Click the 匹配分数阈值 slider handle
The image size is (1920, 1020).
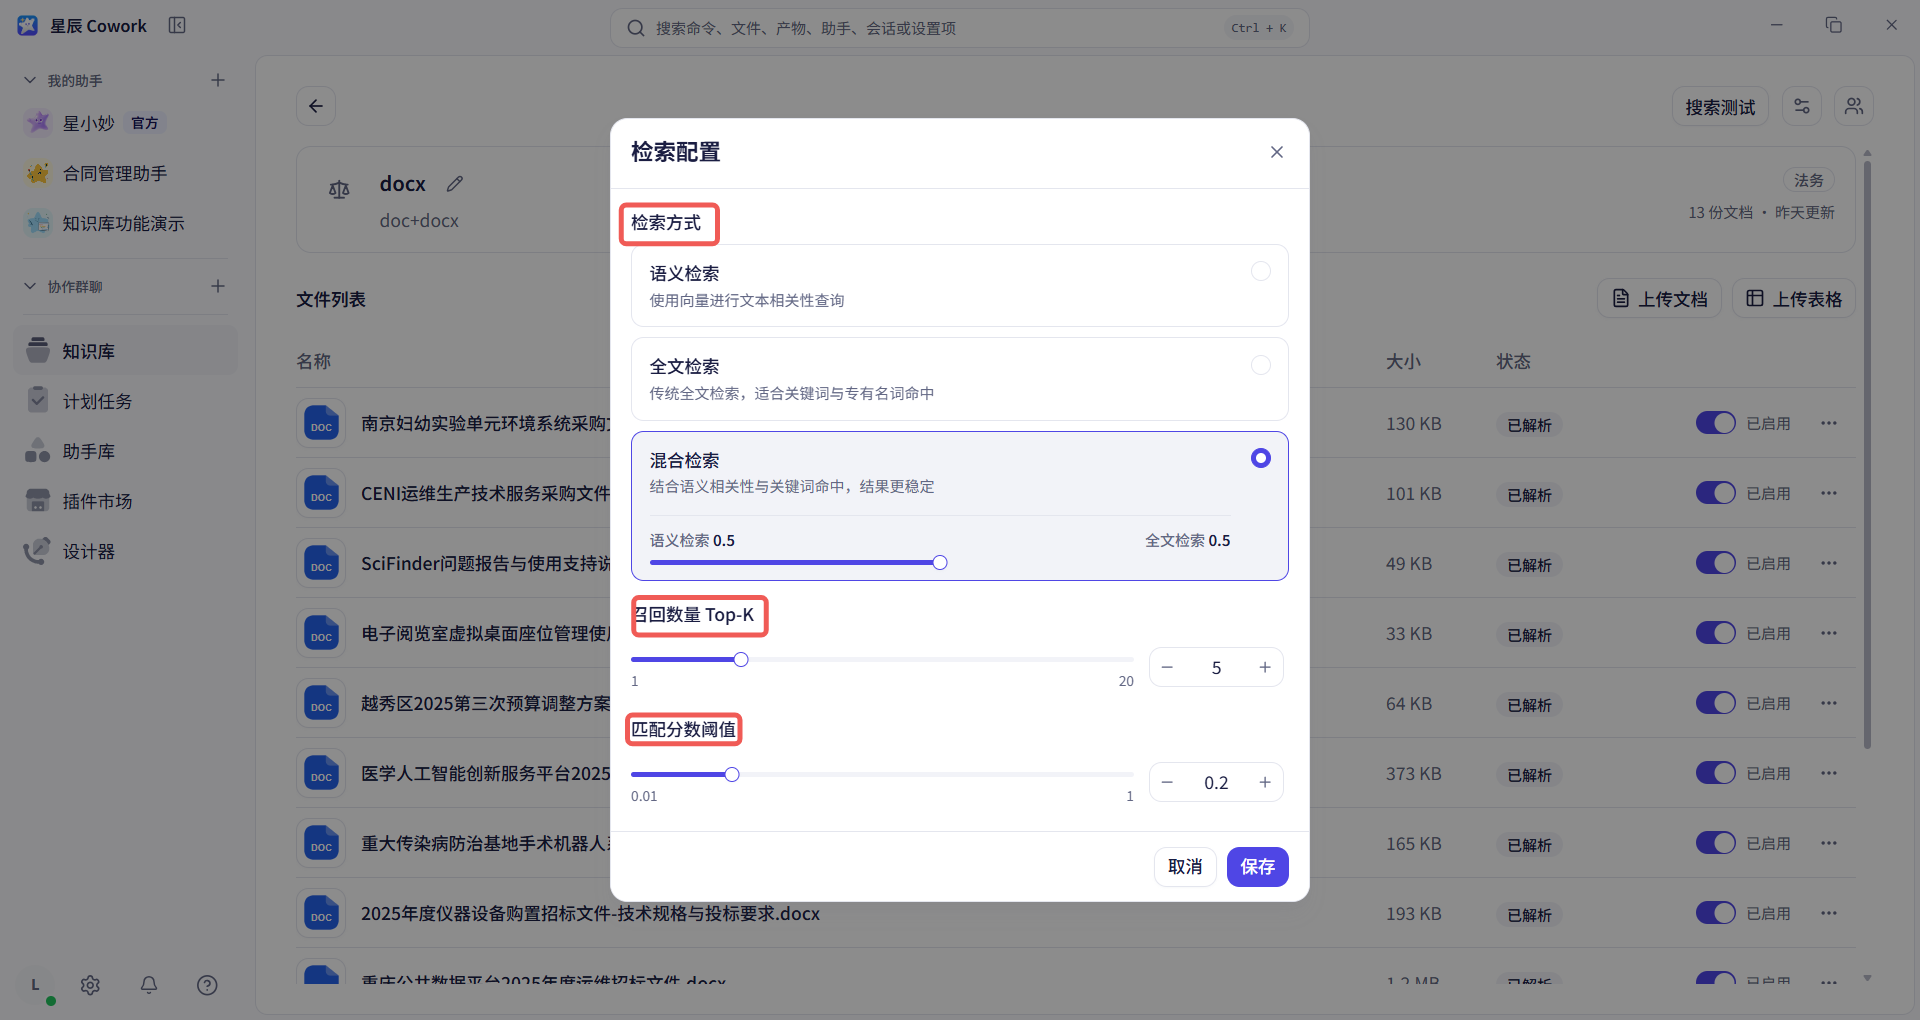click(x=732, y=774)
